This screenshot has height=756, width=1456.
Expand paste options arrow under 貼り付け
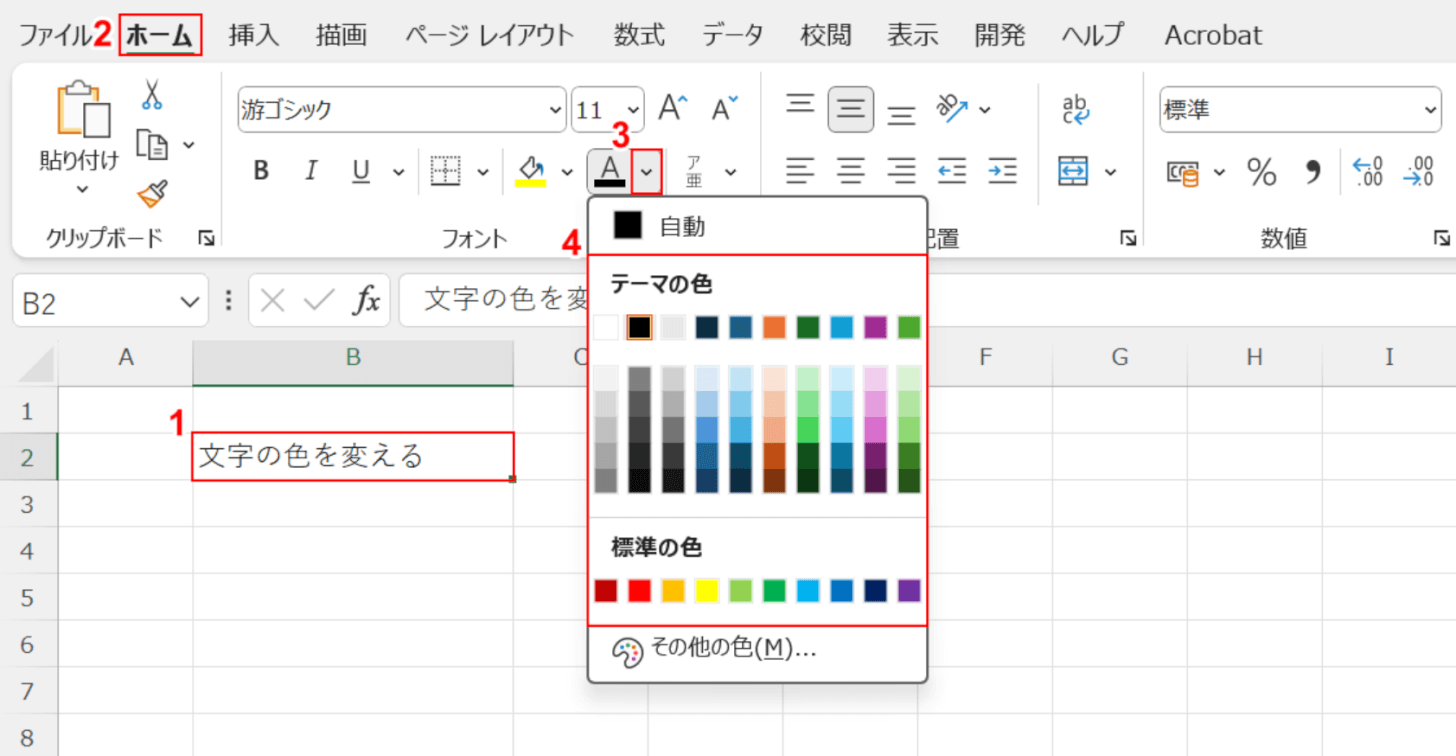(82, 189)
